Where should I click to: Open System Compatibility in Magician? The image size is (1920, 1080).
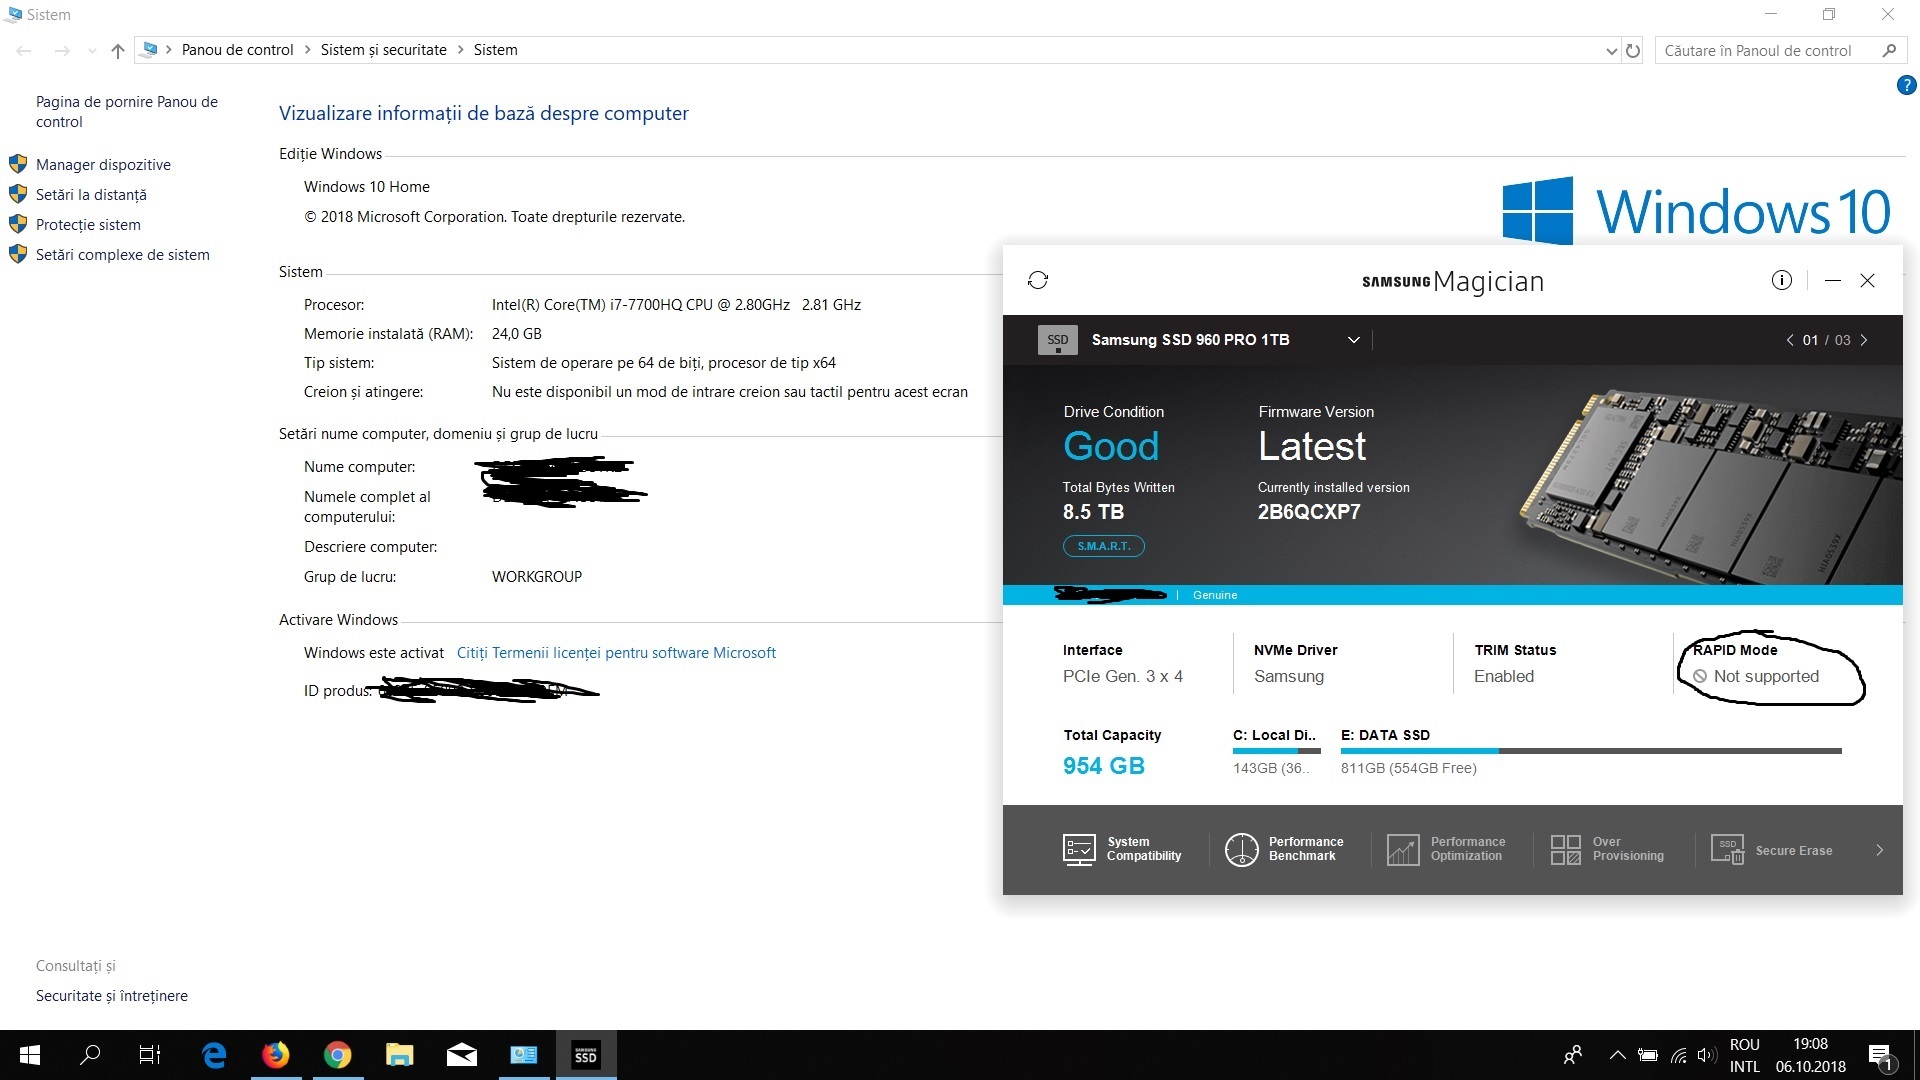coord(1122,849)
